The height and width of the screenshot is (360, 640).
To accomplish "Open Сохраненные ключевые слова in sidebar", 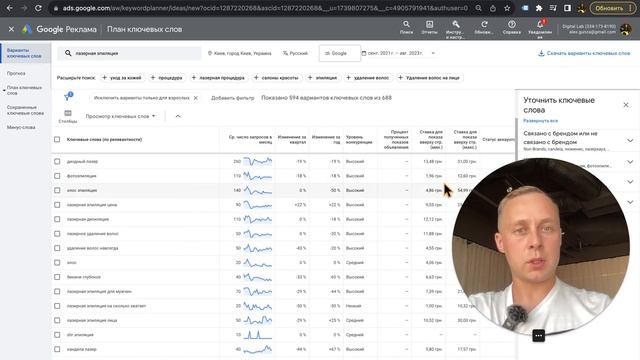I will [25, 110].
